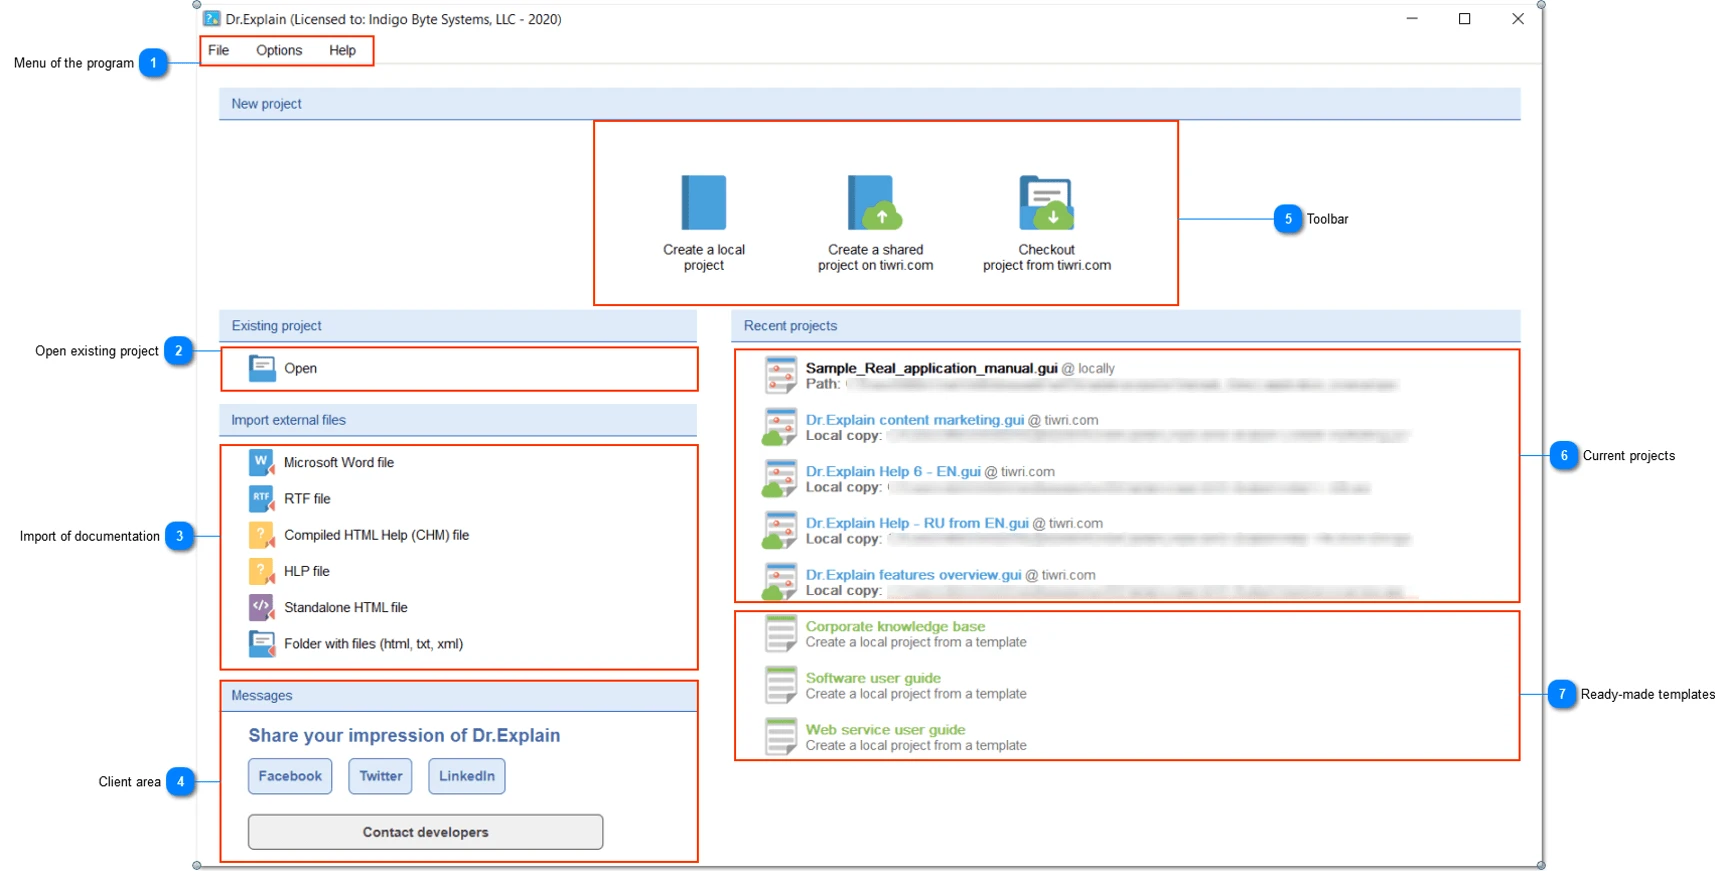
Task: Open Dr.Explain Help - RU from EN.gui link
Action: (x=917, y=523)
